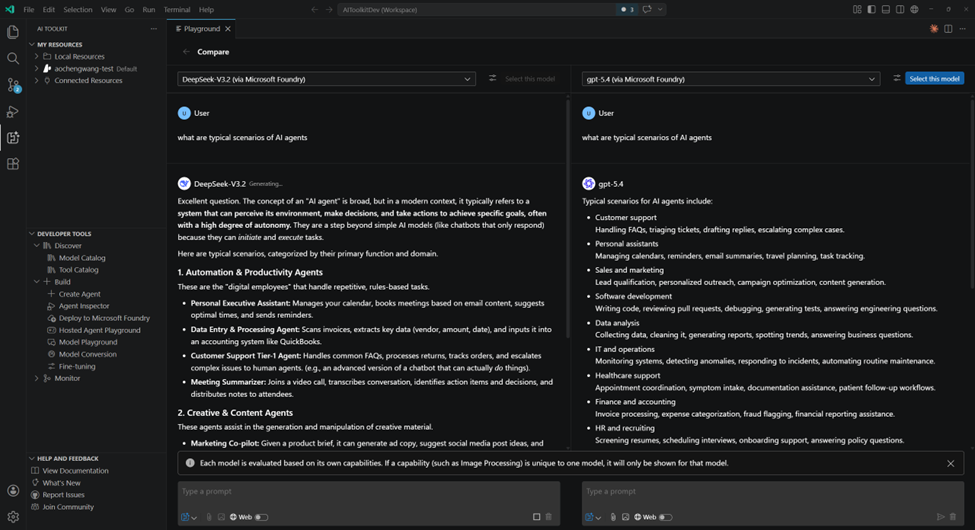
Task: Close the Playground tab
Action: point(228,29)
